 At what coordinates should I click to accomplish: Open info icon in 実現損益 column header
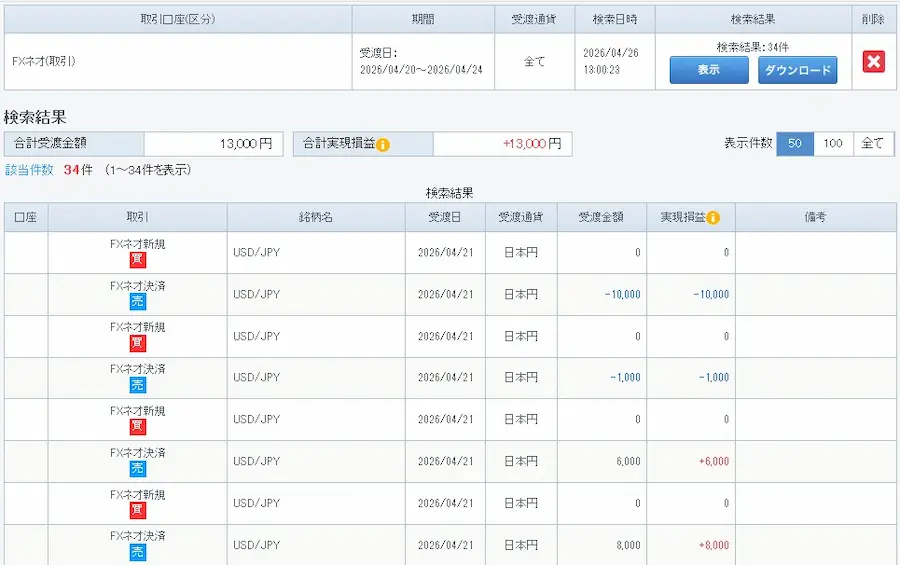[x=712, y=218]
